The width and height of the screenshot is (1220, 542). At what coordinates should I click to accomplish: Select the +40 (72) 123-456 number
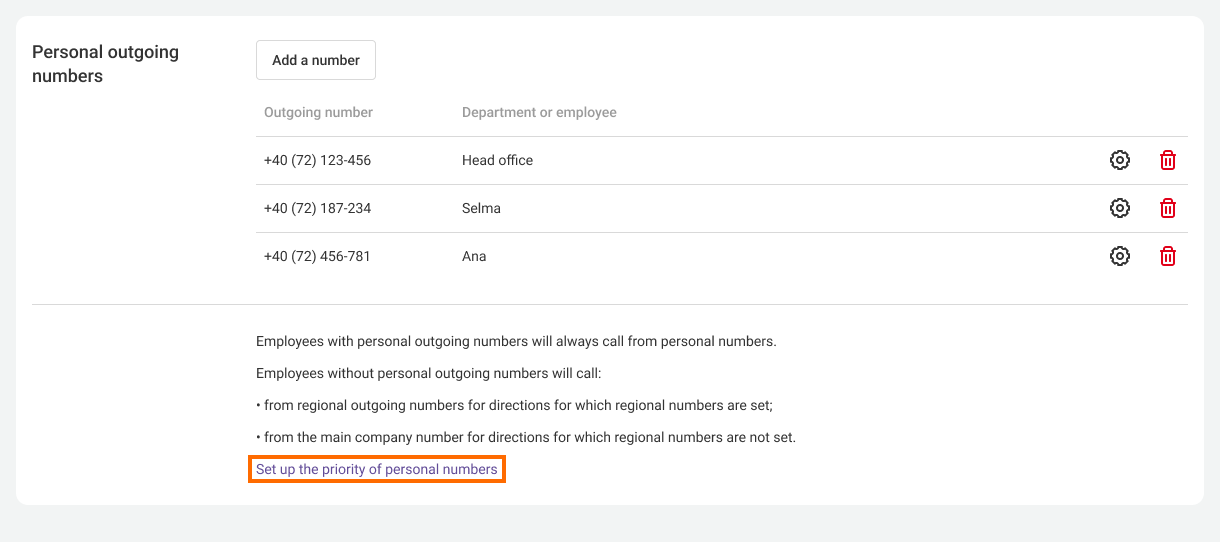click(317, 160)
